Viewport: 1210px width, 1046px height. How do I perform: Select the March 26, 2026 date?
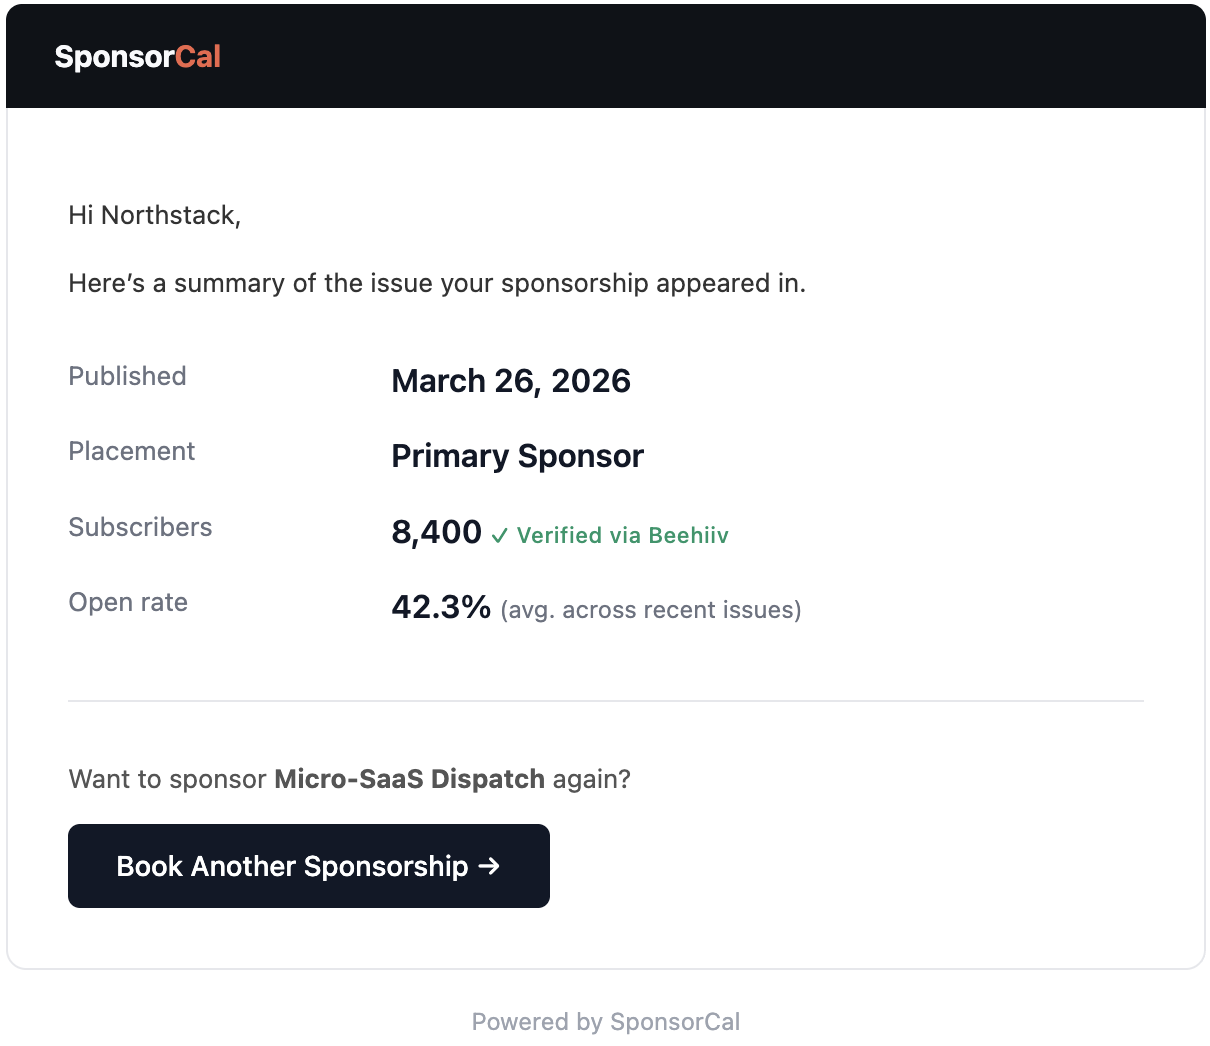coord(511,381)
